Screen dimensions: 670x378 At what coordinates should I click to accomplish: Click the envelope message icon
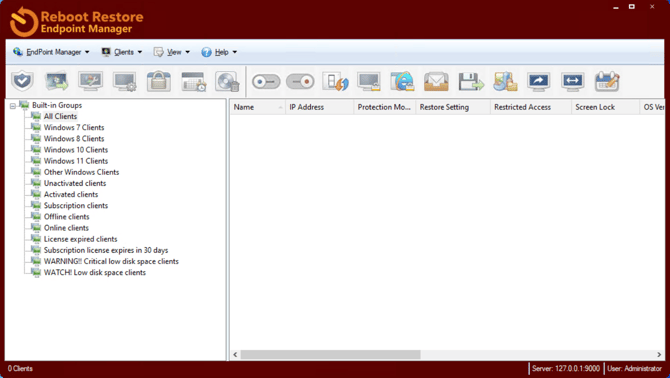click(x=436, y=81)
